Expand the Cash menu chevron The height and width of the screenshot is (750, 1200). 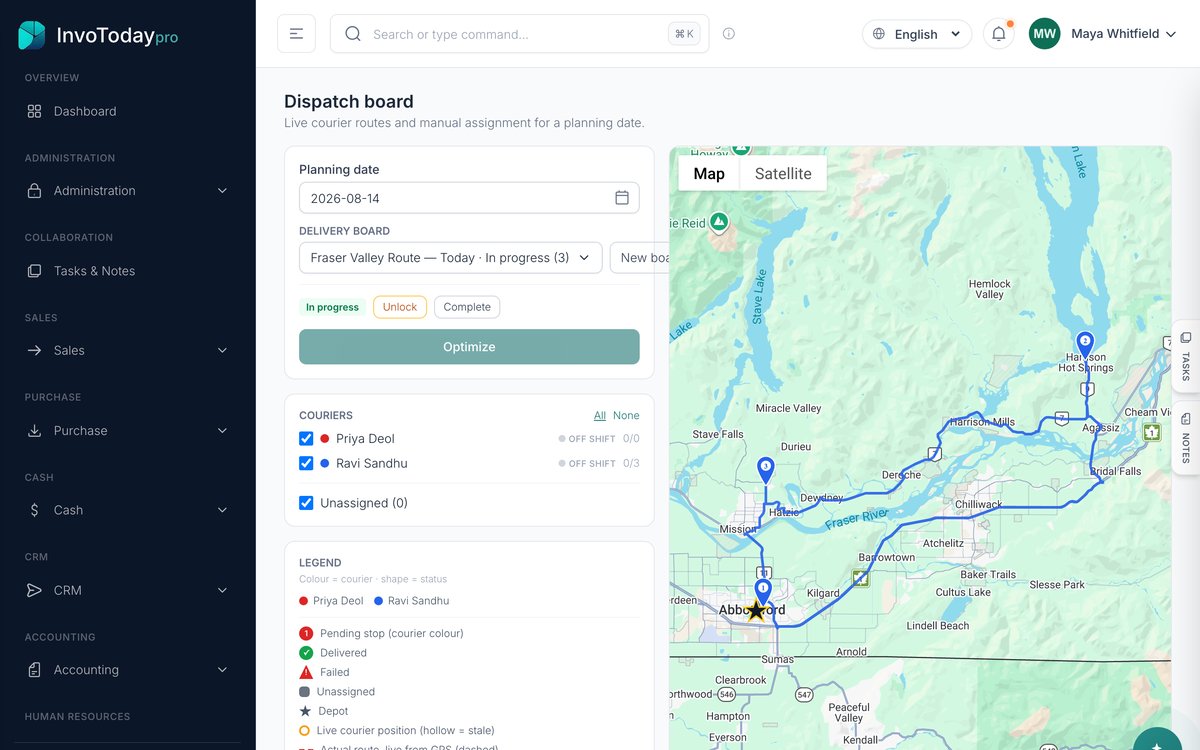coord(222,510)
